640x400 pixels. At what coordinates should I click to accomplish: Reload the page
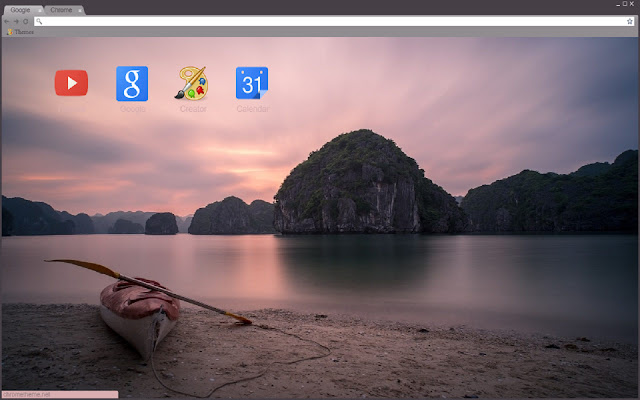(26, 21)
